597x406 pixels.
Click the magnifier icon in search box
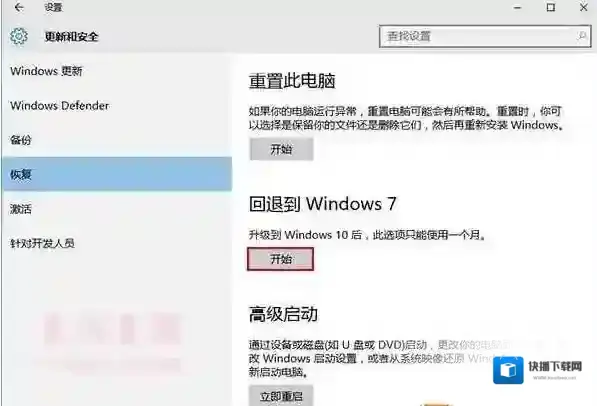point(581,36)
